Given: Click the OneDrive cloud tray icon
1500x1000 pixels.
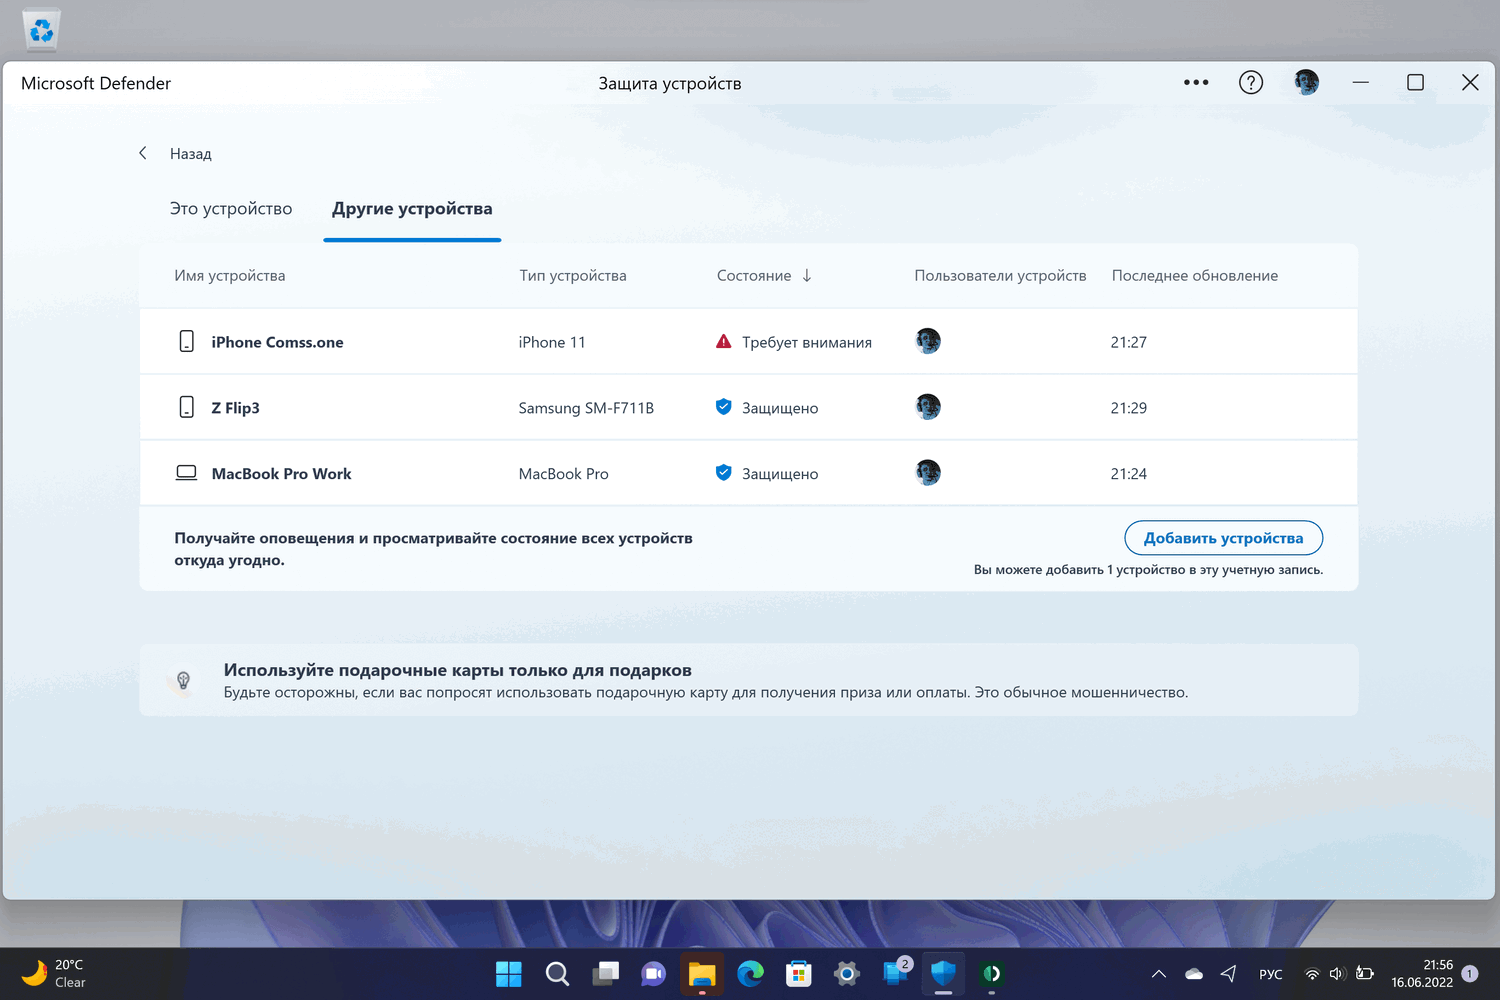Looking at the screenshot, I should coord(1194,974).
